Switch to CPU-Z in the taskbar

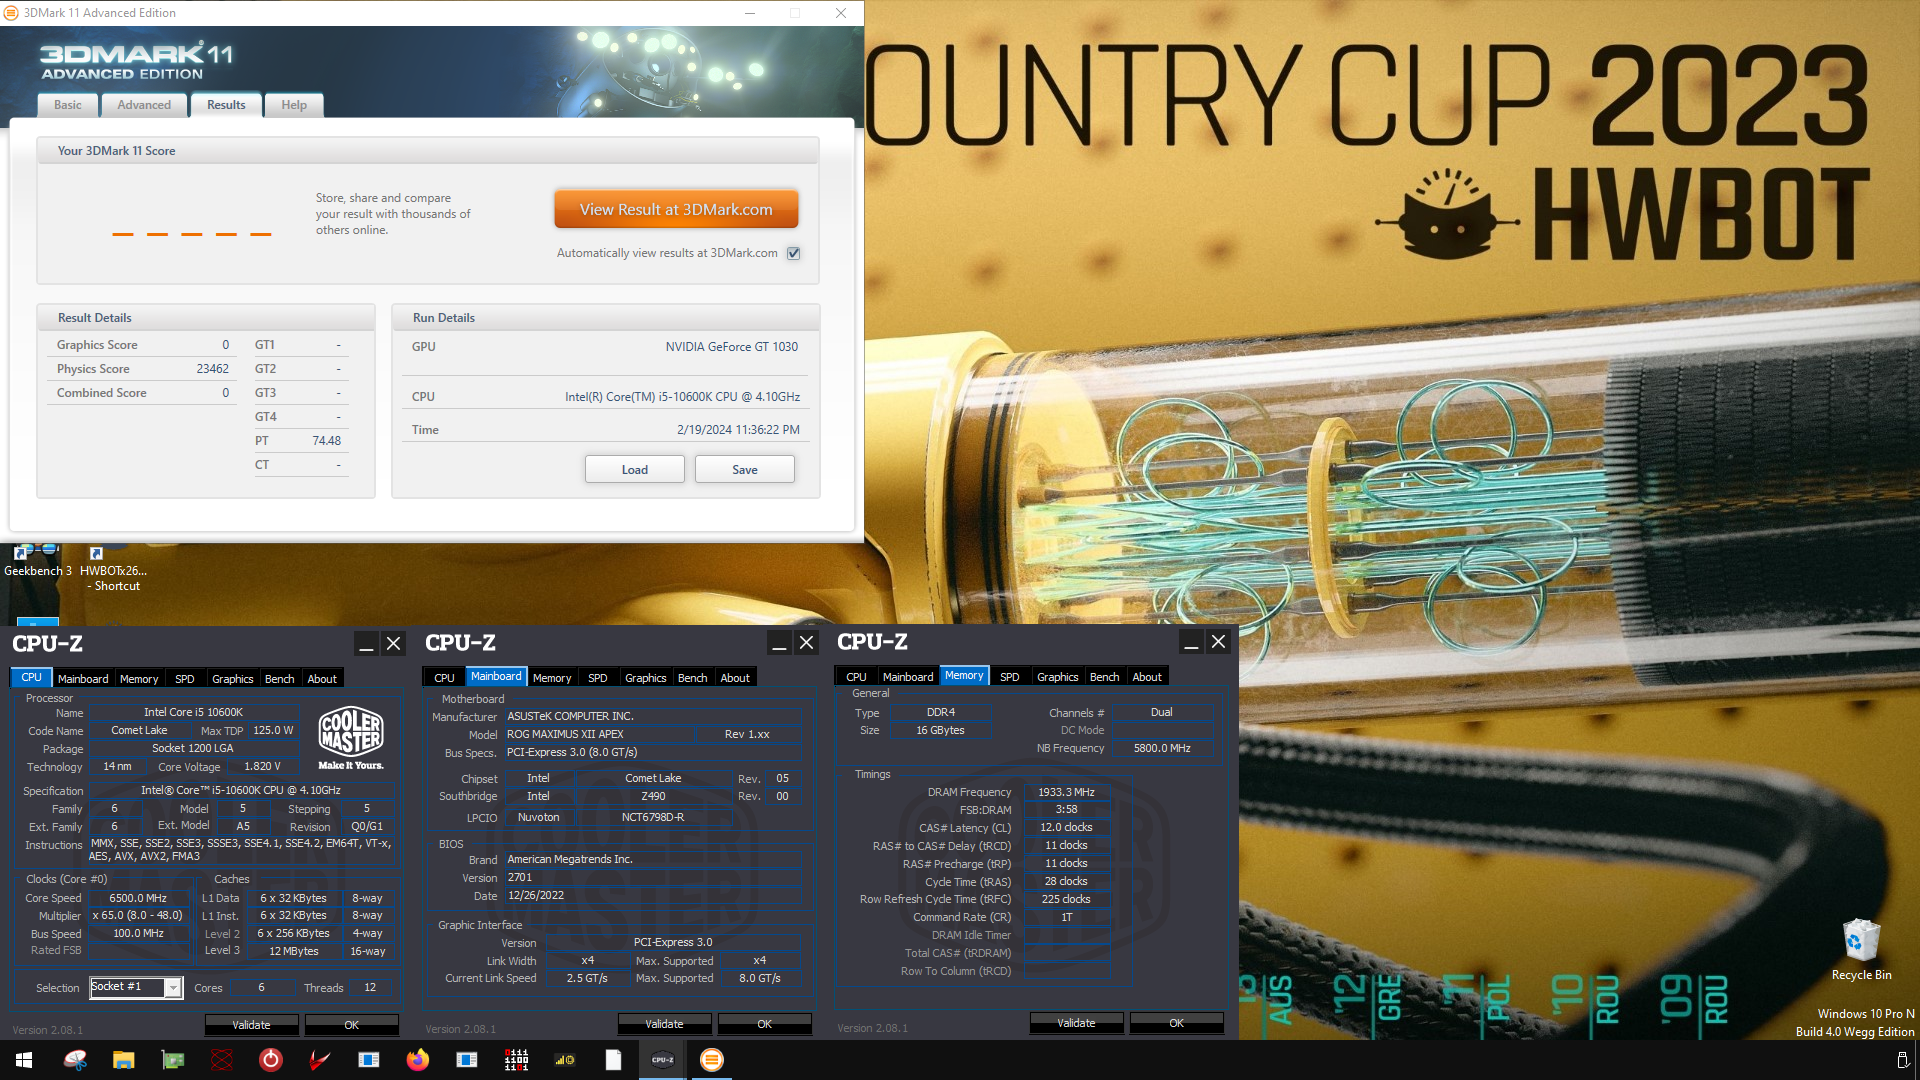click(663, 1060)
